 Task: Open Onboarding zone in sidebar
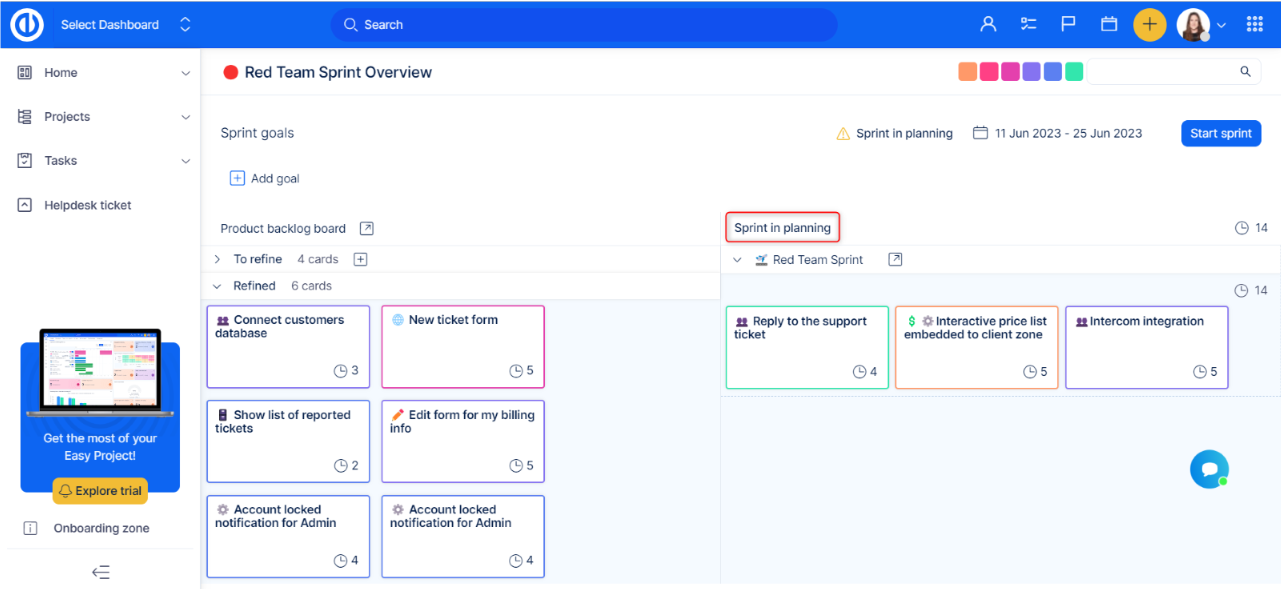click(101, 528)
